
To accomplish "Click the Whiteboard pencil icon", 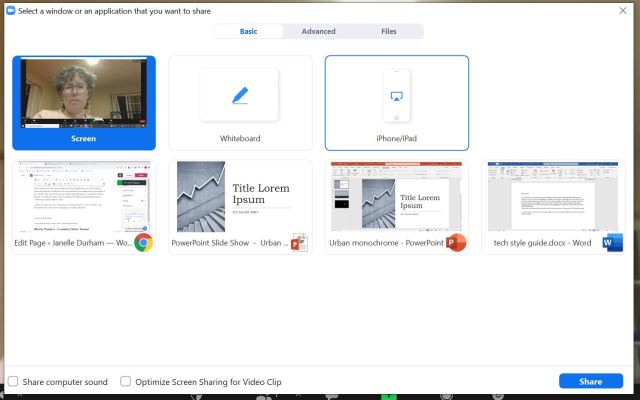I will [240, 96].
